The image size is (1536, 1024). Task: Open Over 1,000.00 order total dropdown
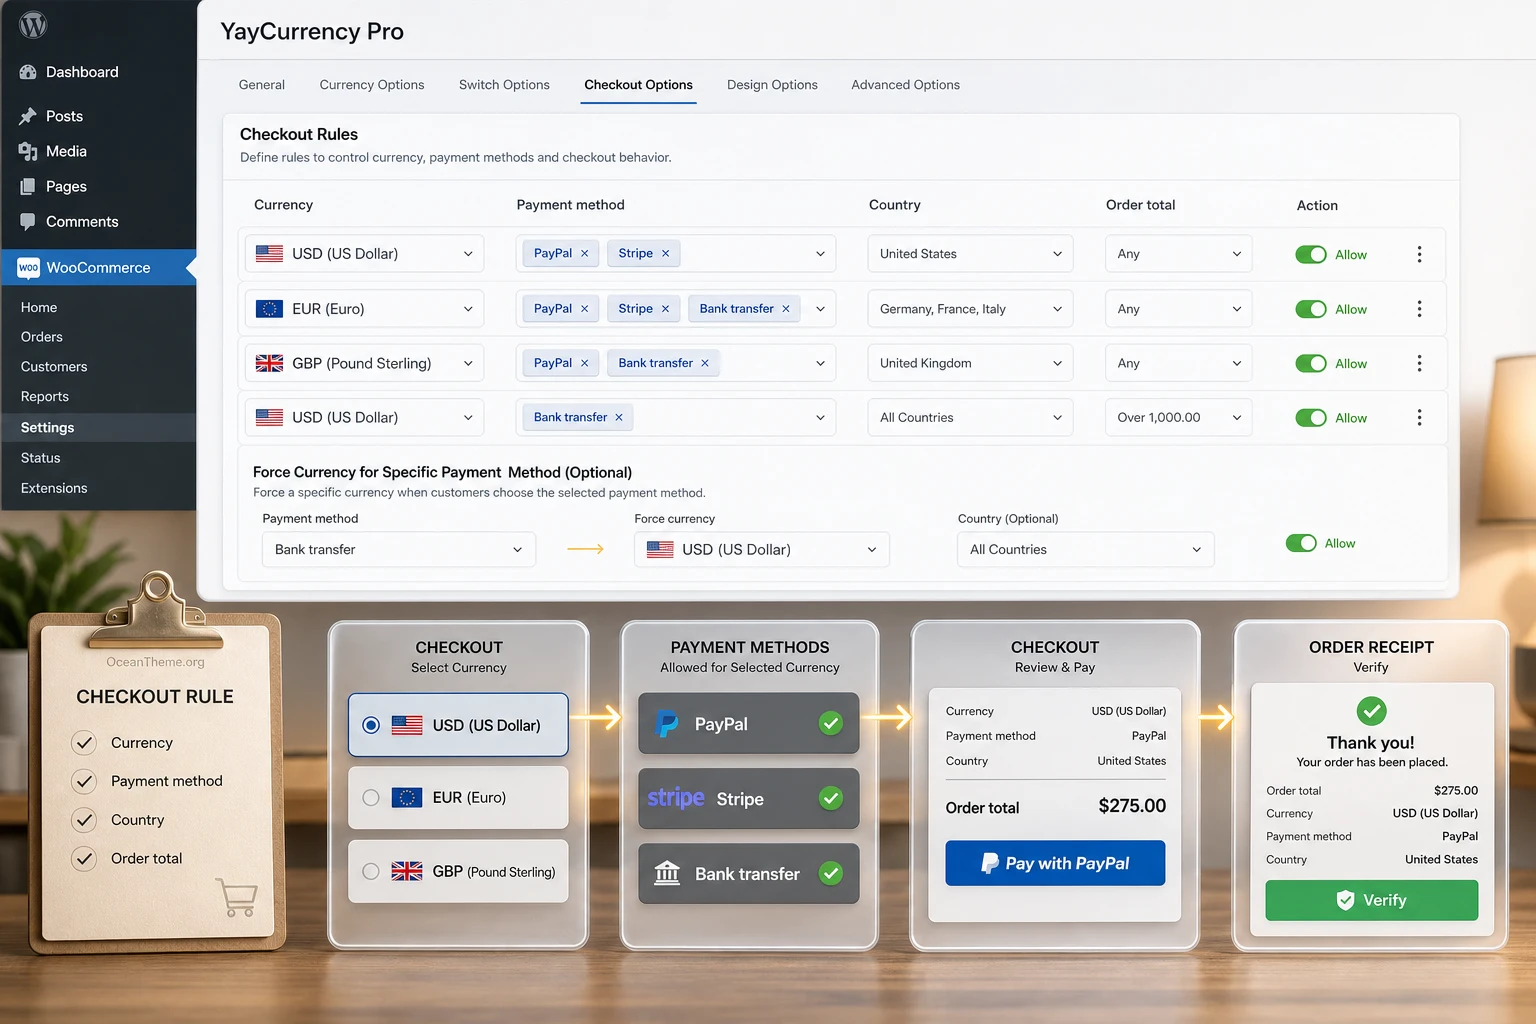1179,417
